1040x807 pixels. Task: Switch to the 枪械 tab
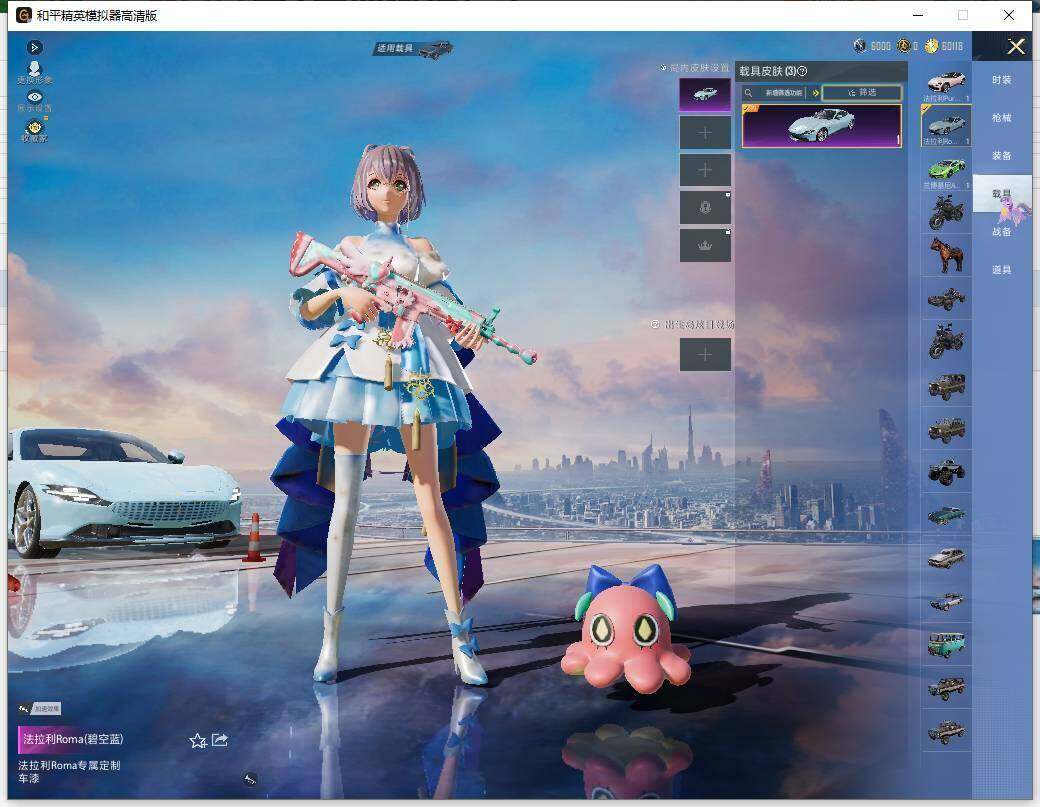pyautogui.click(x=1002, y=118)
